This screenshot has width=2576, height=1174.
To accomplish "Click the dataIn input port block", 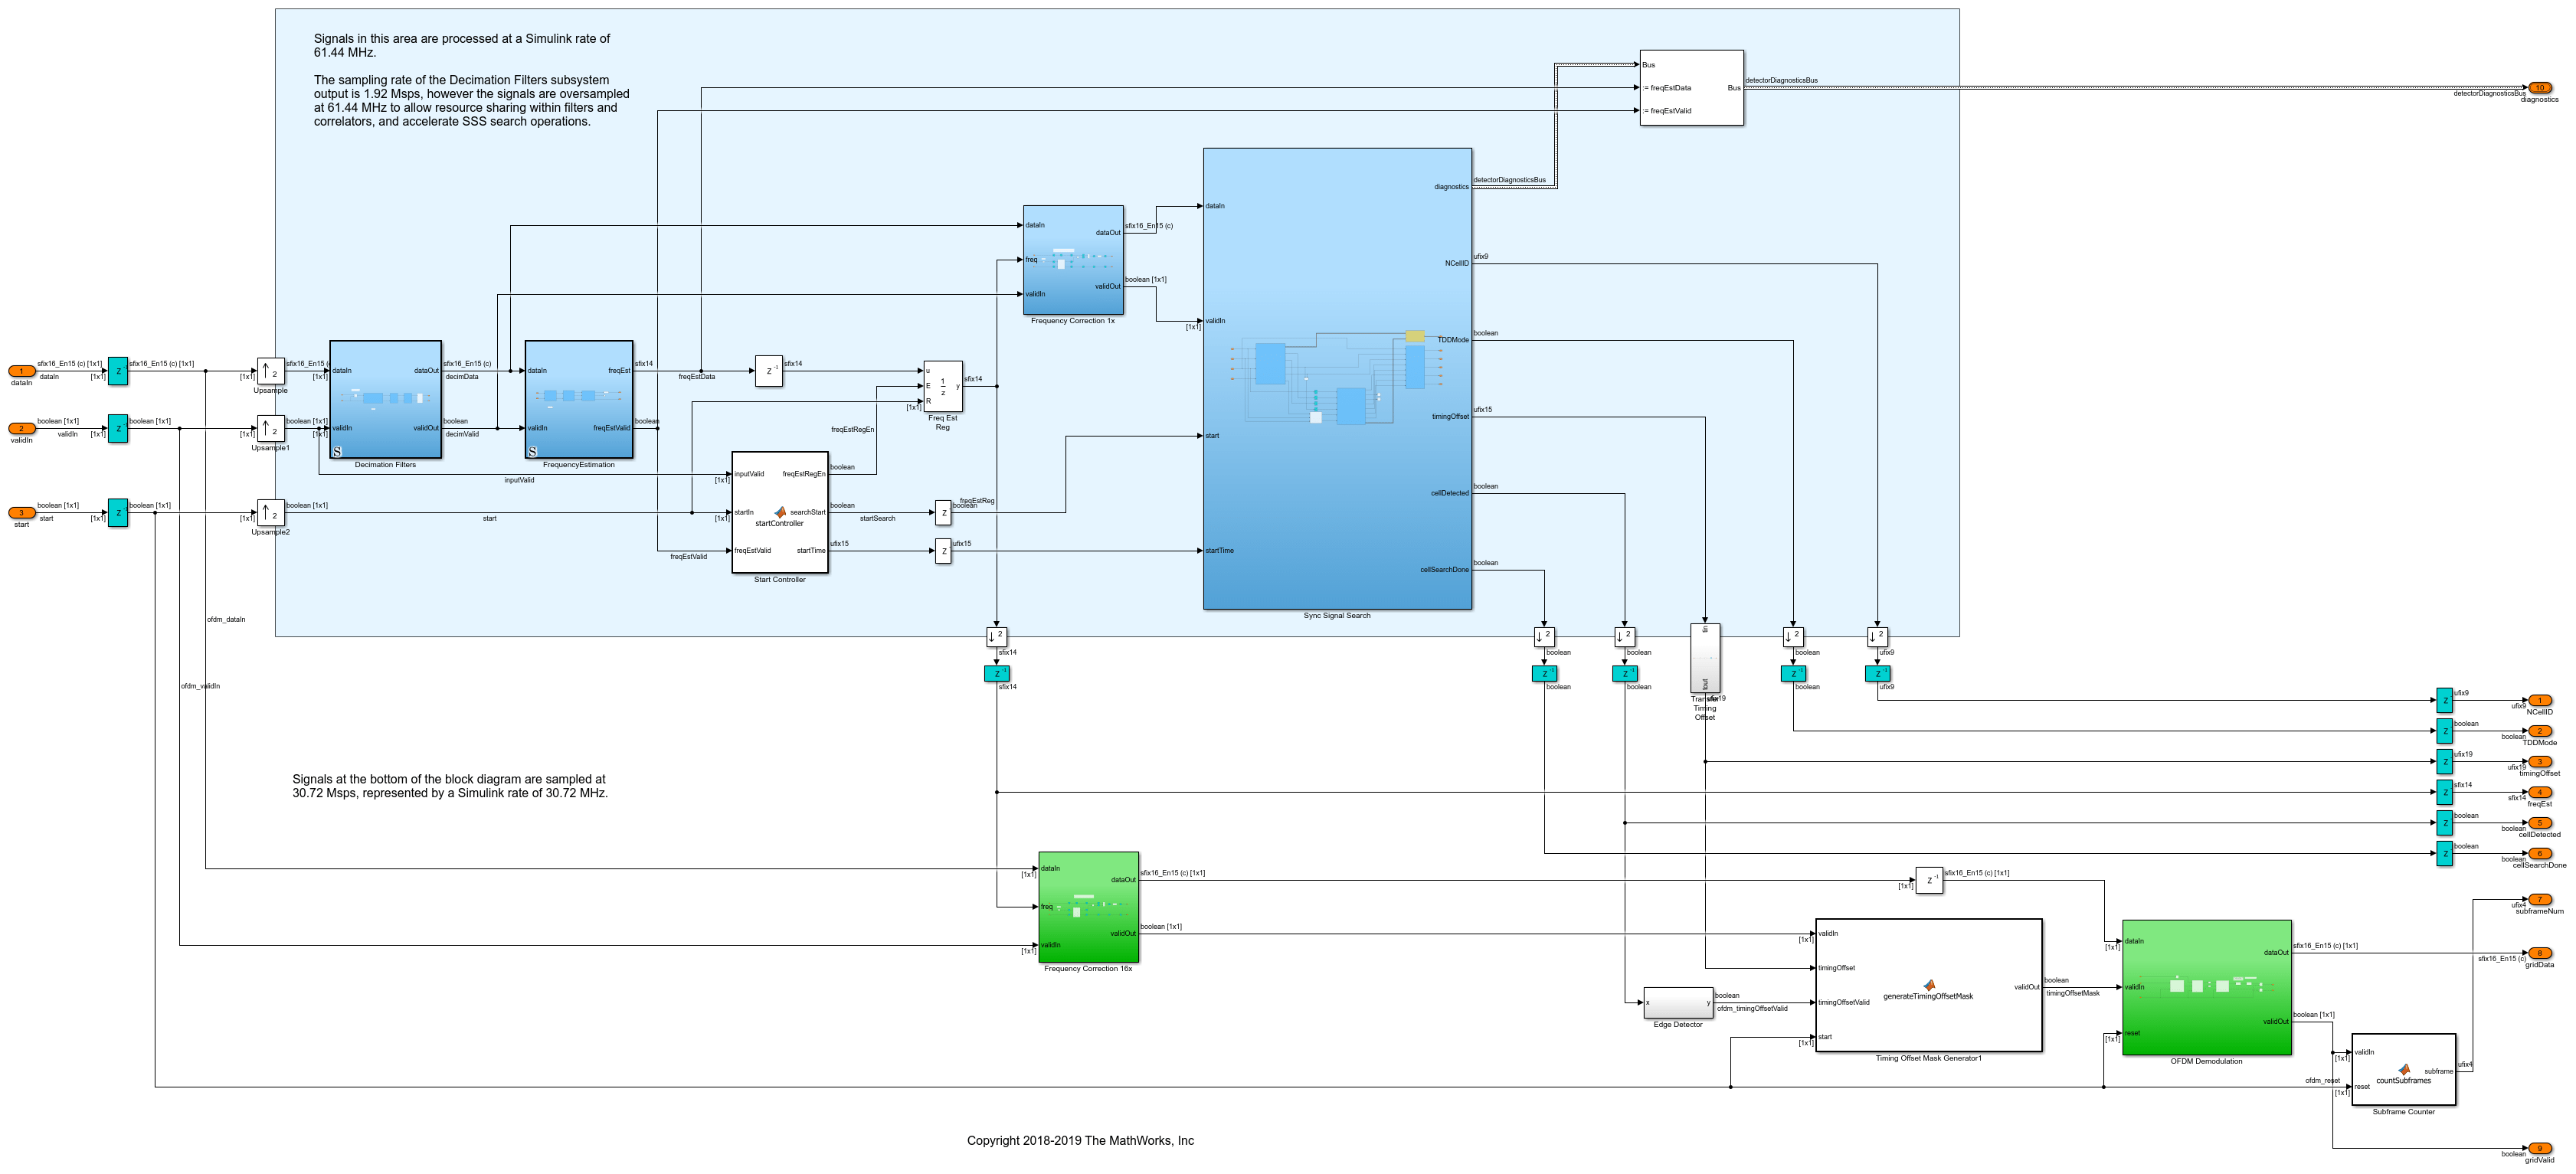I will 21,372.
